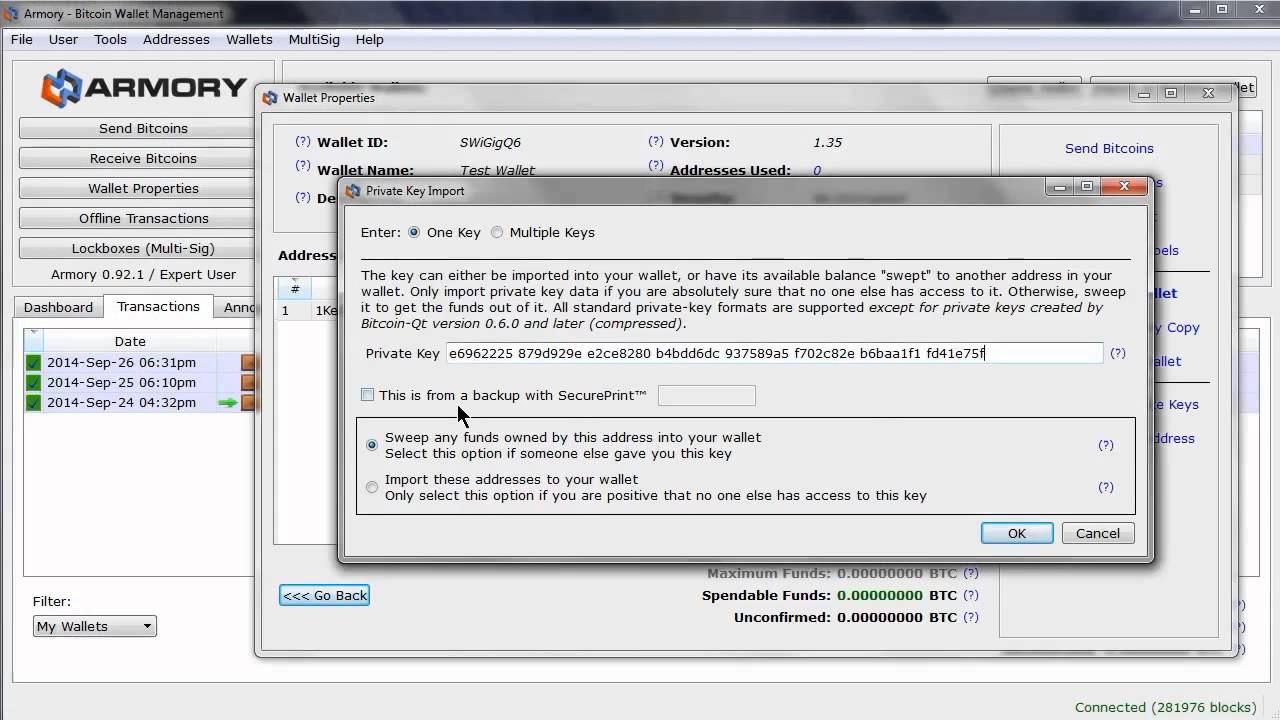
Task: Open the Addresses menu
Action: 176,39
